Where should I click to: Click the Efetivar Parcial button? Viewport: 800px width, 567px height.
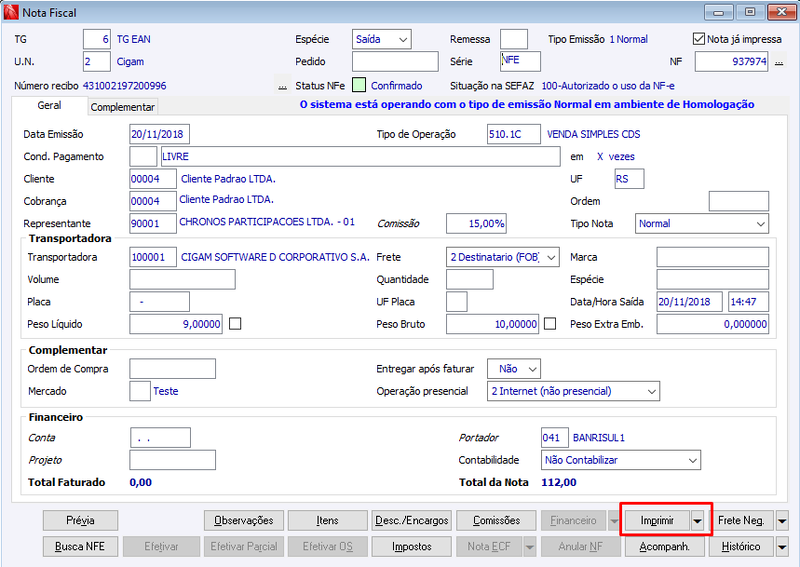tap(244, 547)
